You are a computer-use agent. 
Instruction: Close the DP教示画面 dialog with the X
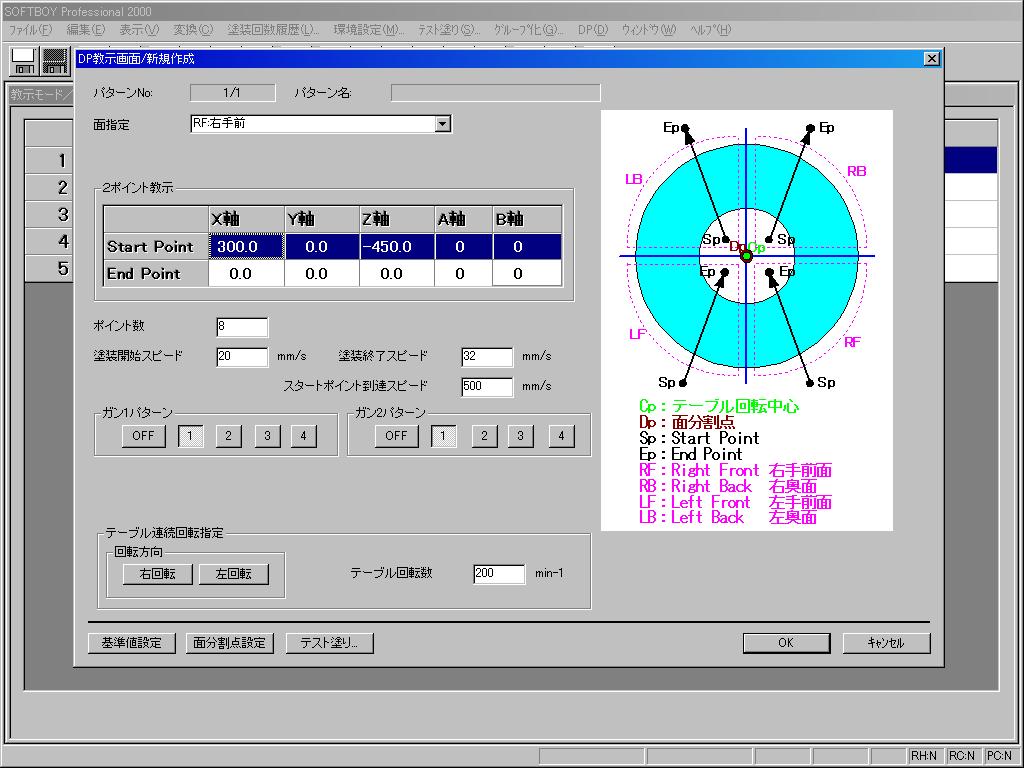(x=931, y=59)
